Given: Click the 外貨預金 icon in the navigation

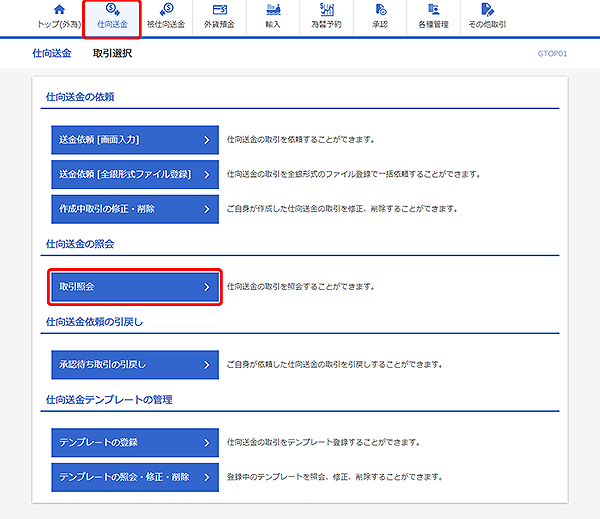Looking at the screenshot, I should coord(220,9).
